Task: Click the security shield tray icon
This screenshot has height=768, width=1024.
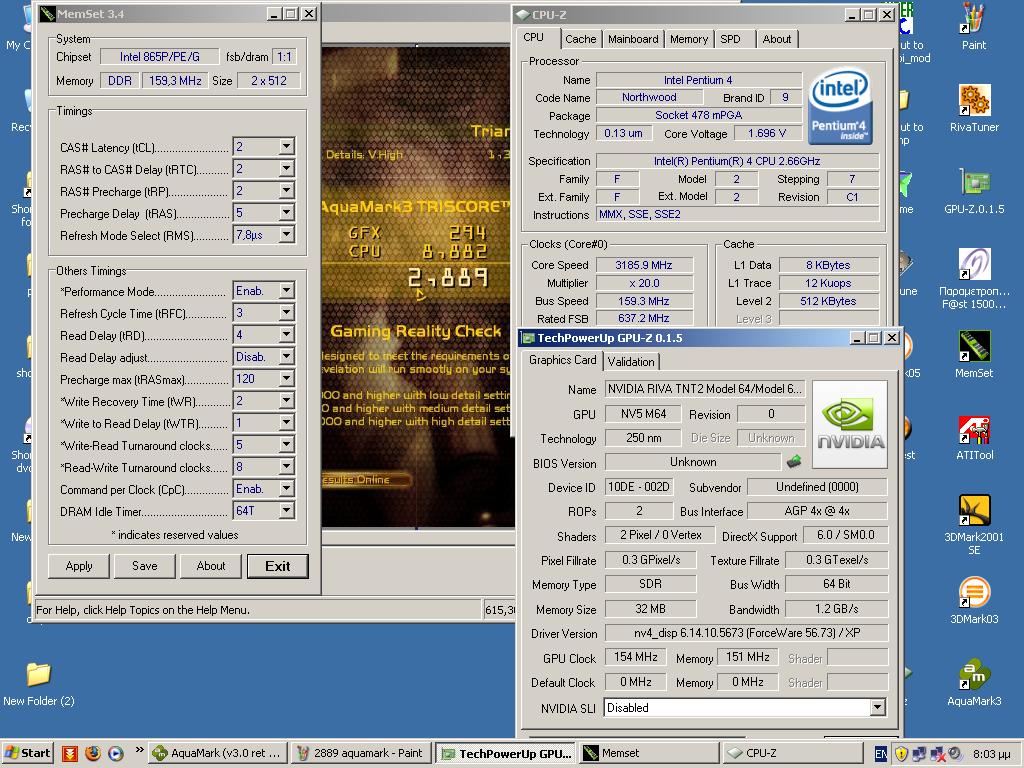Action: tap(901, 754)
